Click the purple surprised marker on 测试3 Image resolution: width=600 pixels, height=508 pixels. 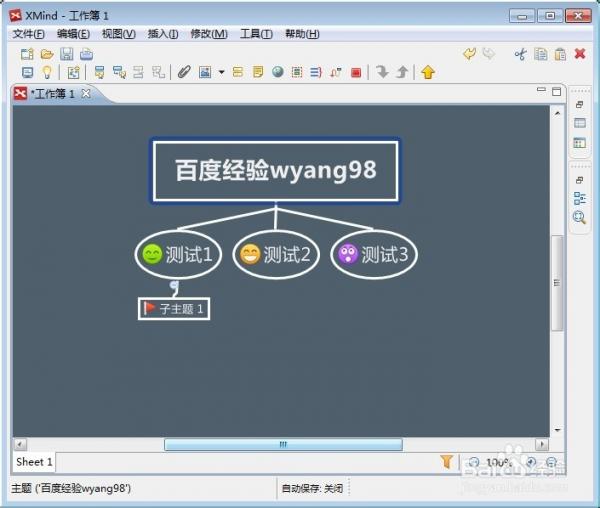(348, 254)
